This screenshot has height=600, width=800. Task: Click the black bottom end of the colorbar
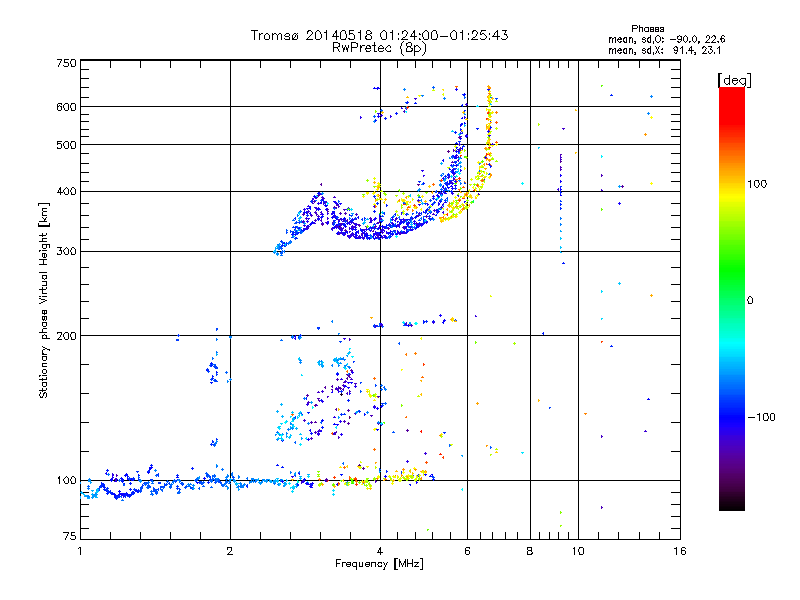tap(732, 504)
